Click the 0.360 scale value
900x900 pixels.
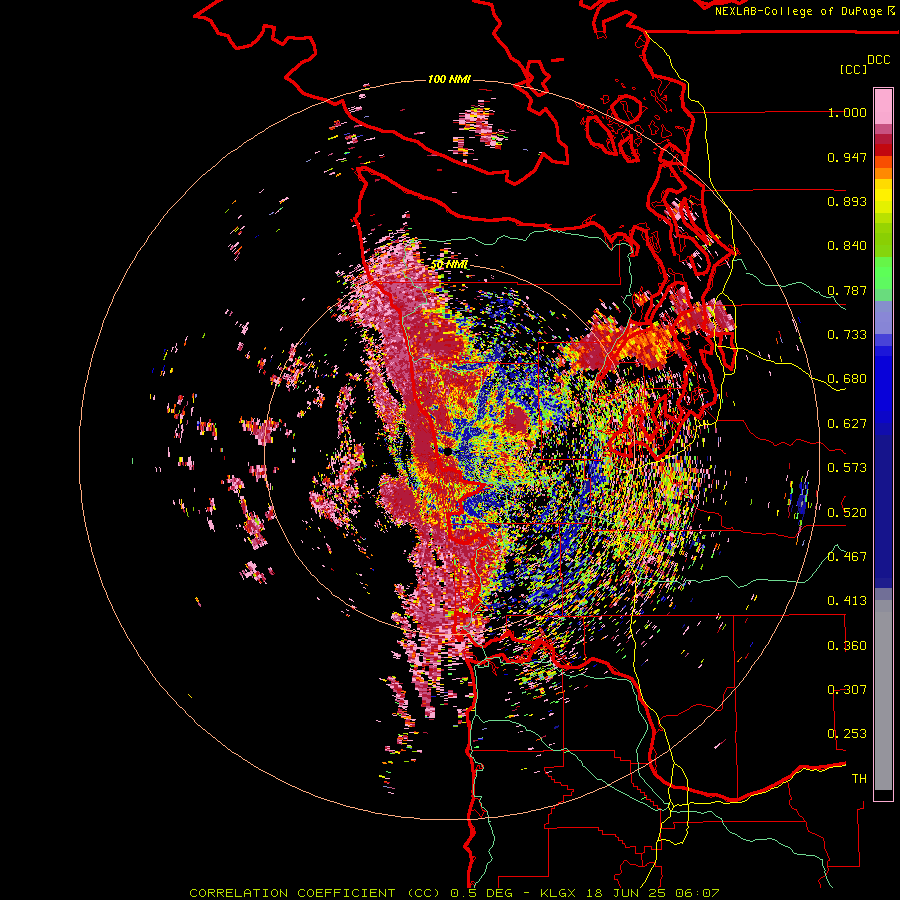point(847,646)
